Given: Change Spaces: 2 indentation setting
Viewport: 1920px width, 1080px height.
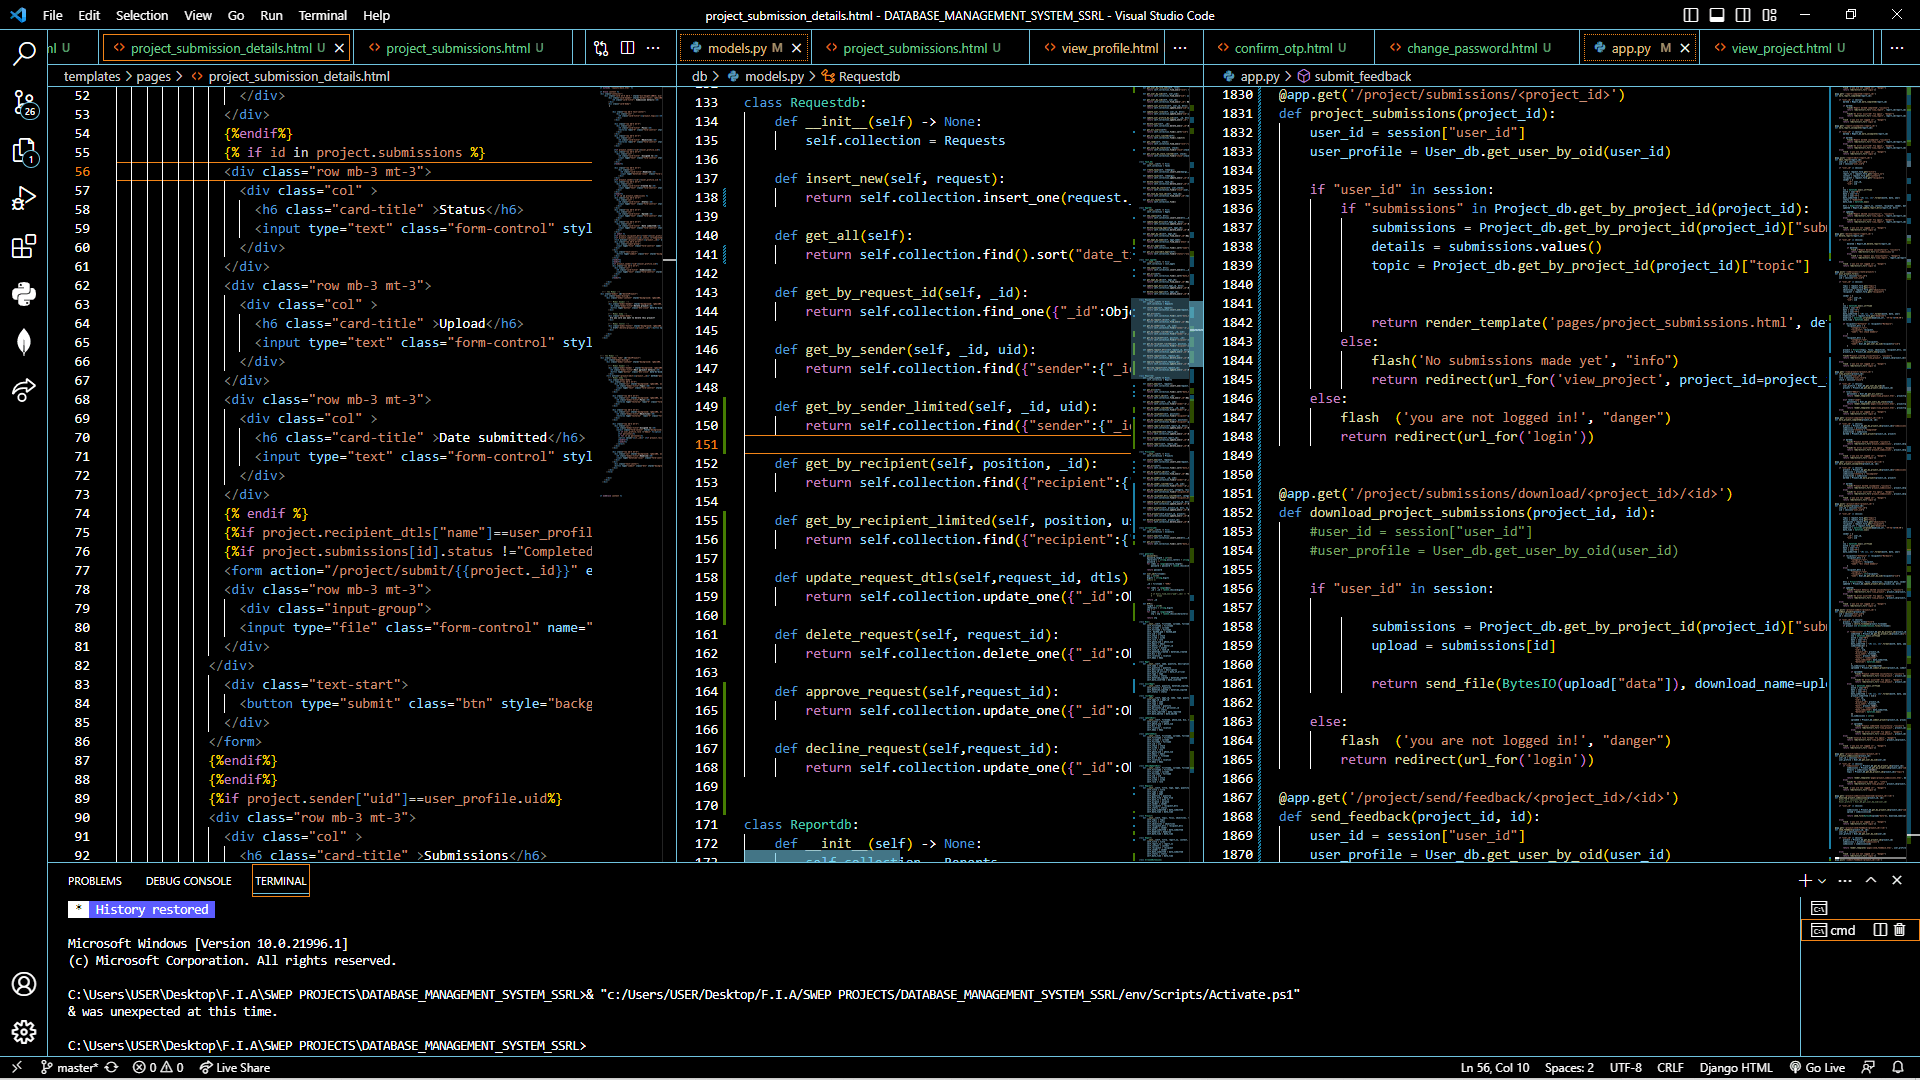Looking at the screenshot, I should [x=1569, y=1067].
